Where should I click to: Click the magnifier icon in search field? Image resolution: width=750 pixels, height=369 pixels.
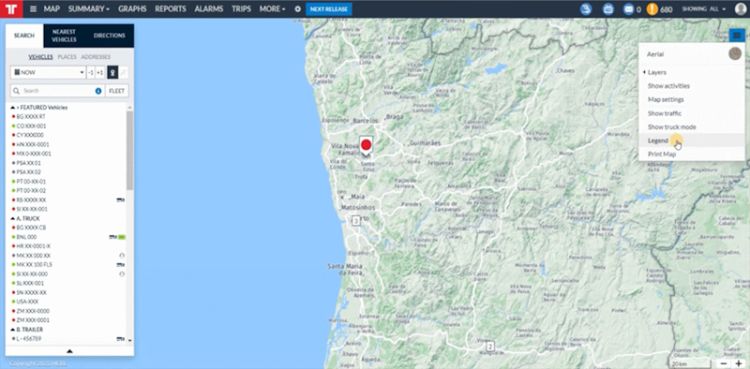click(x=17, y=91)
